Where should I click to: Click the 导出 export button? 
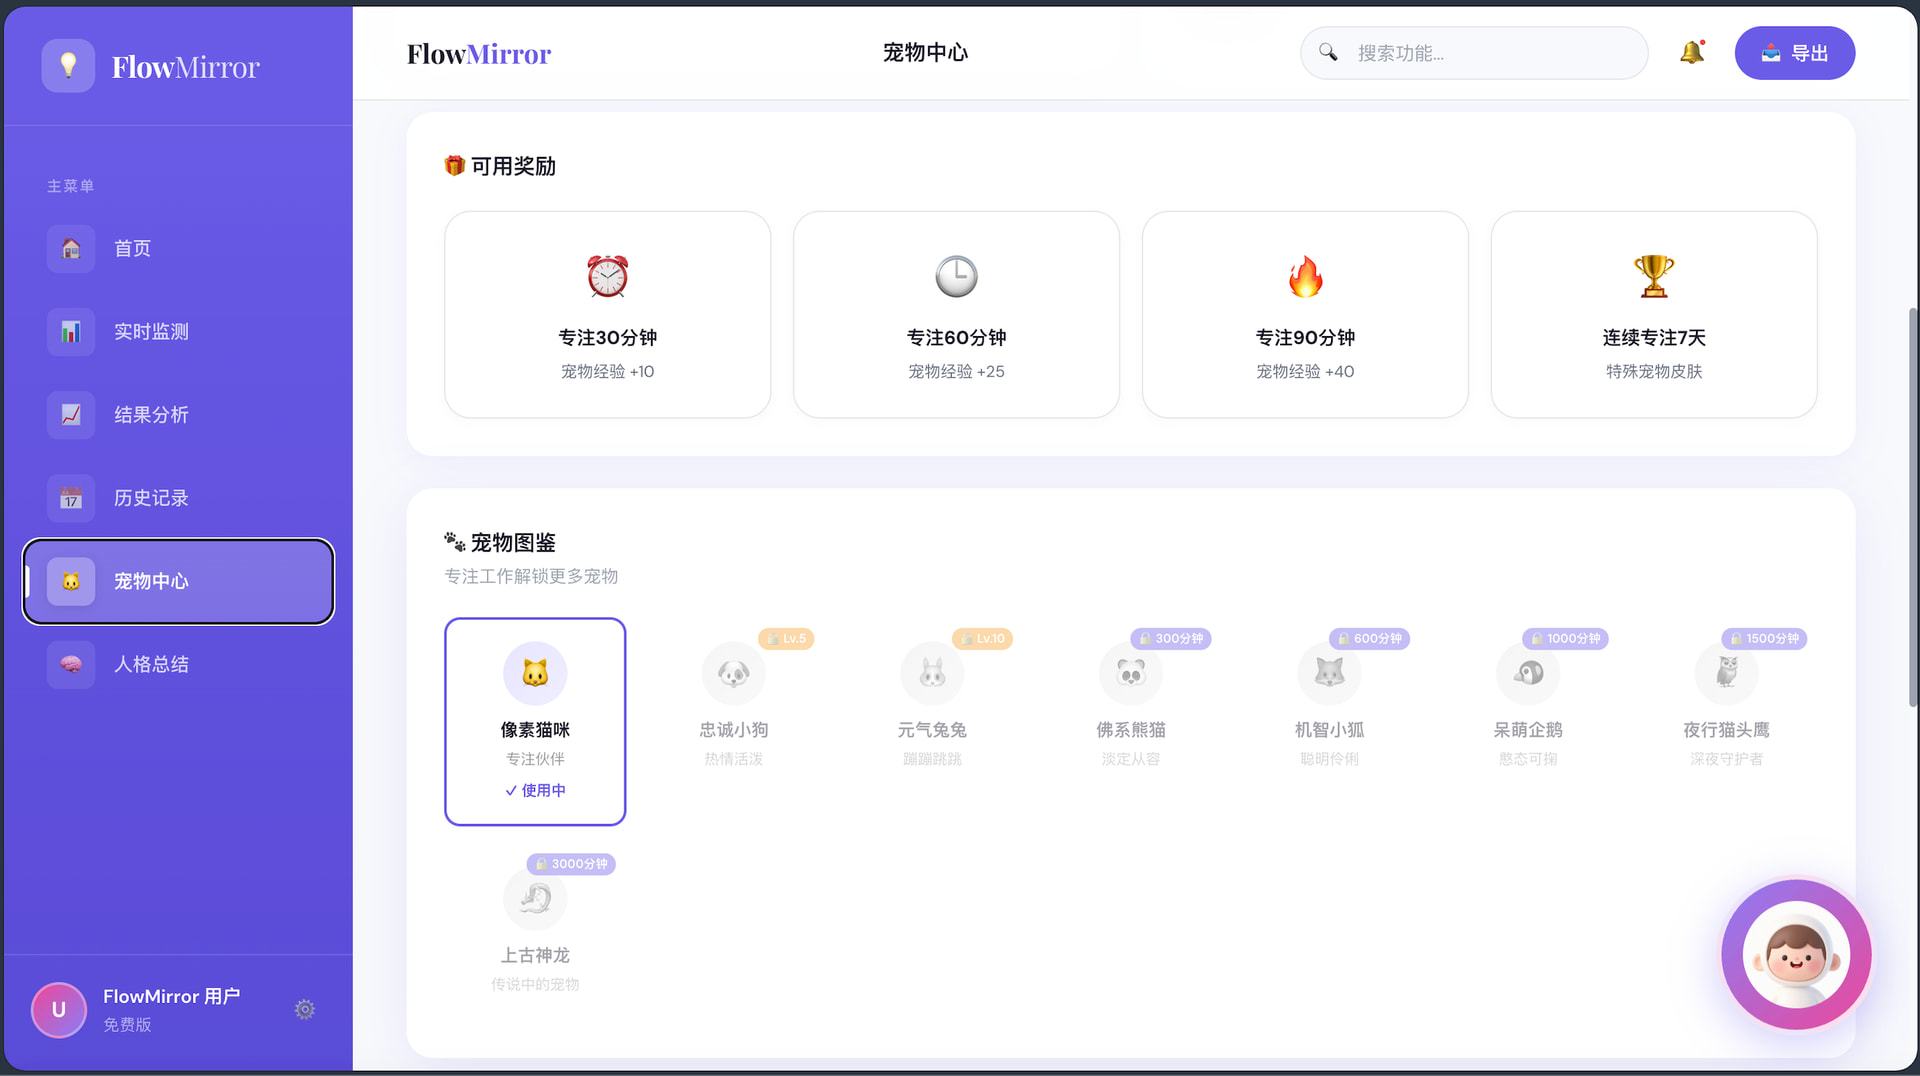pyautogui.click(x=1794, y=53)
